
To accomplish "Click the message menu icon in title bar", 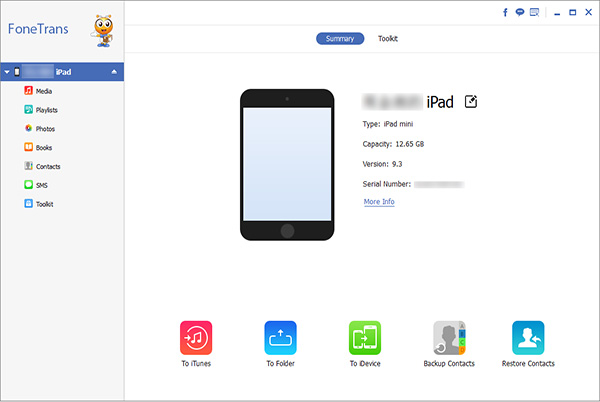I will pyautogui.click(x=534, y=13).
